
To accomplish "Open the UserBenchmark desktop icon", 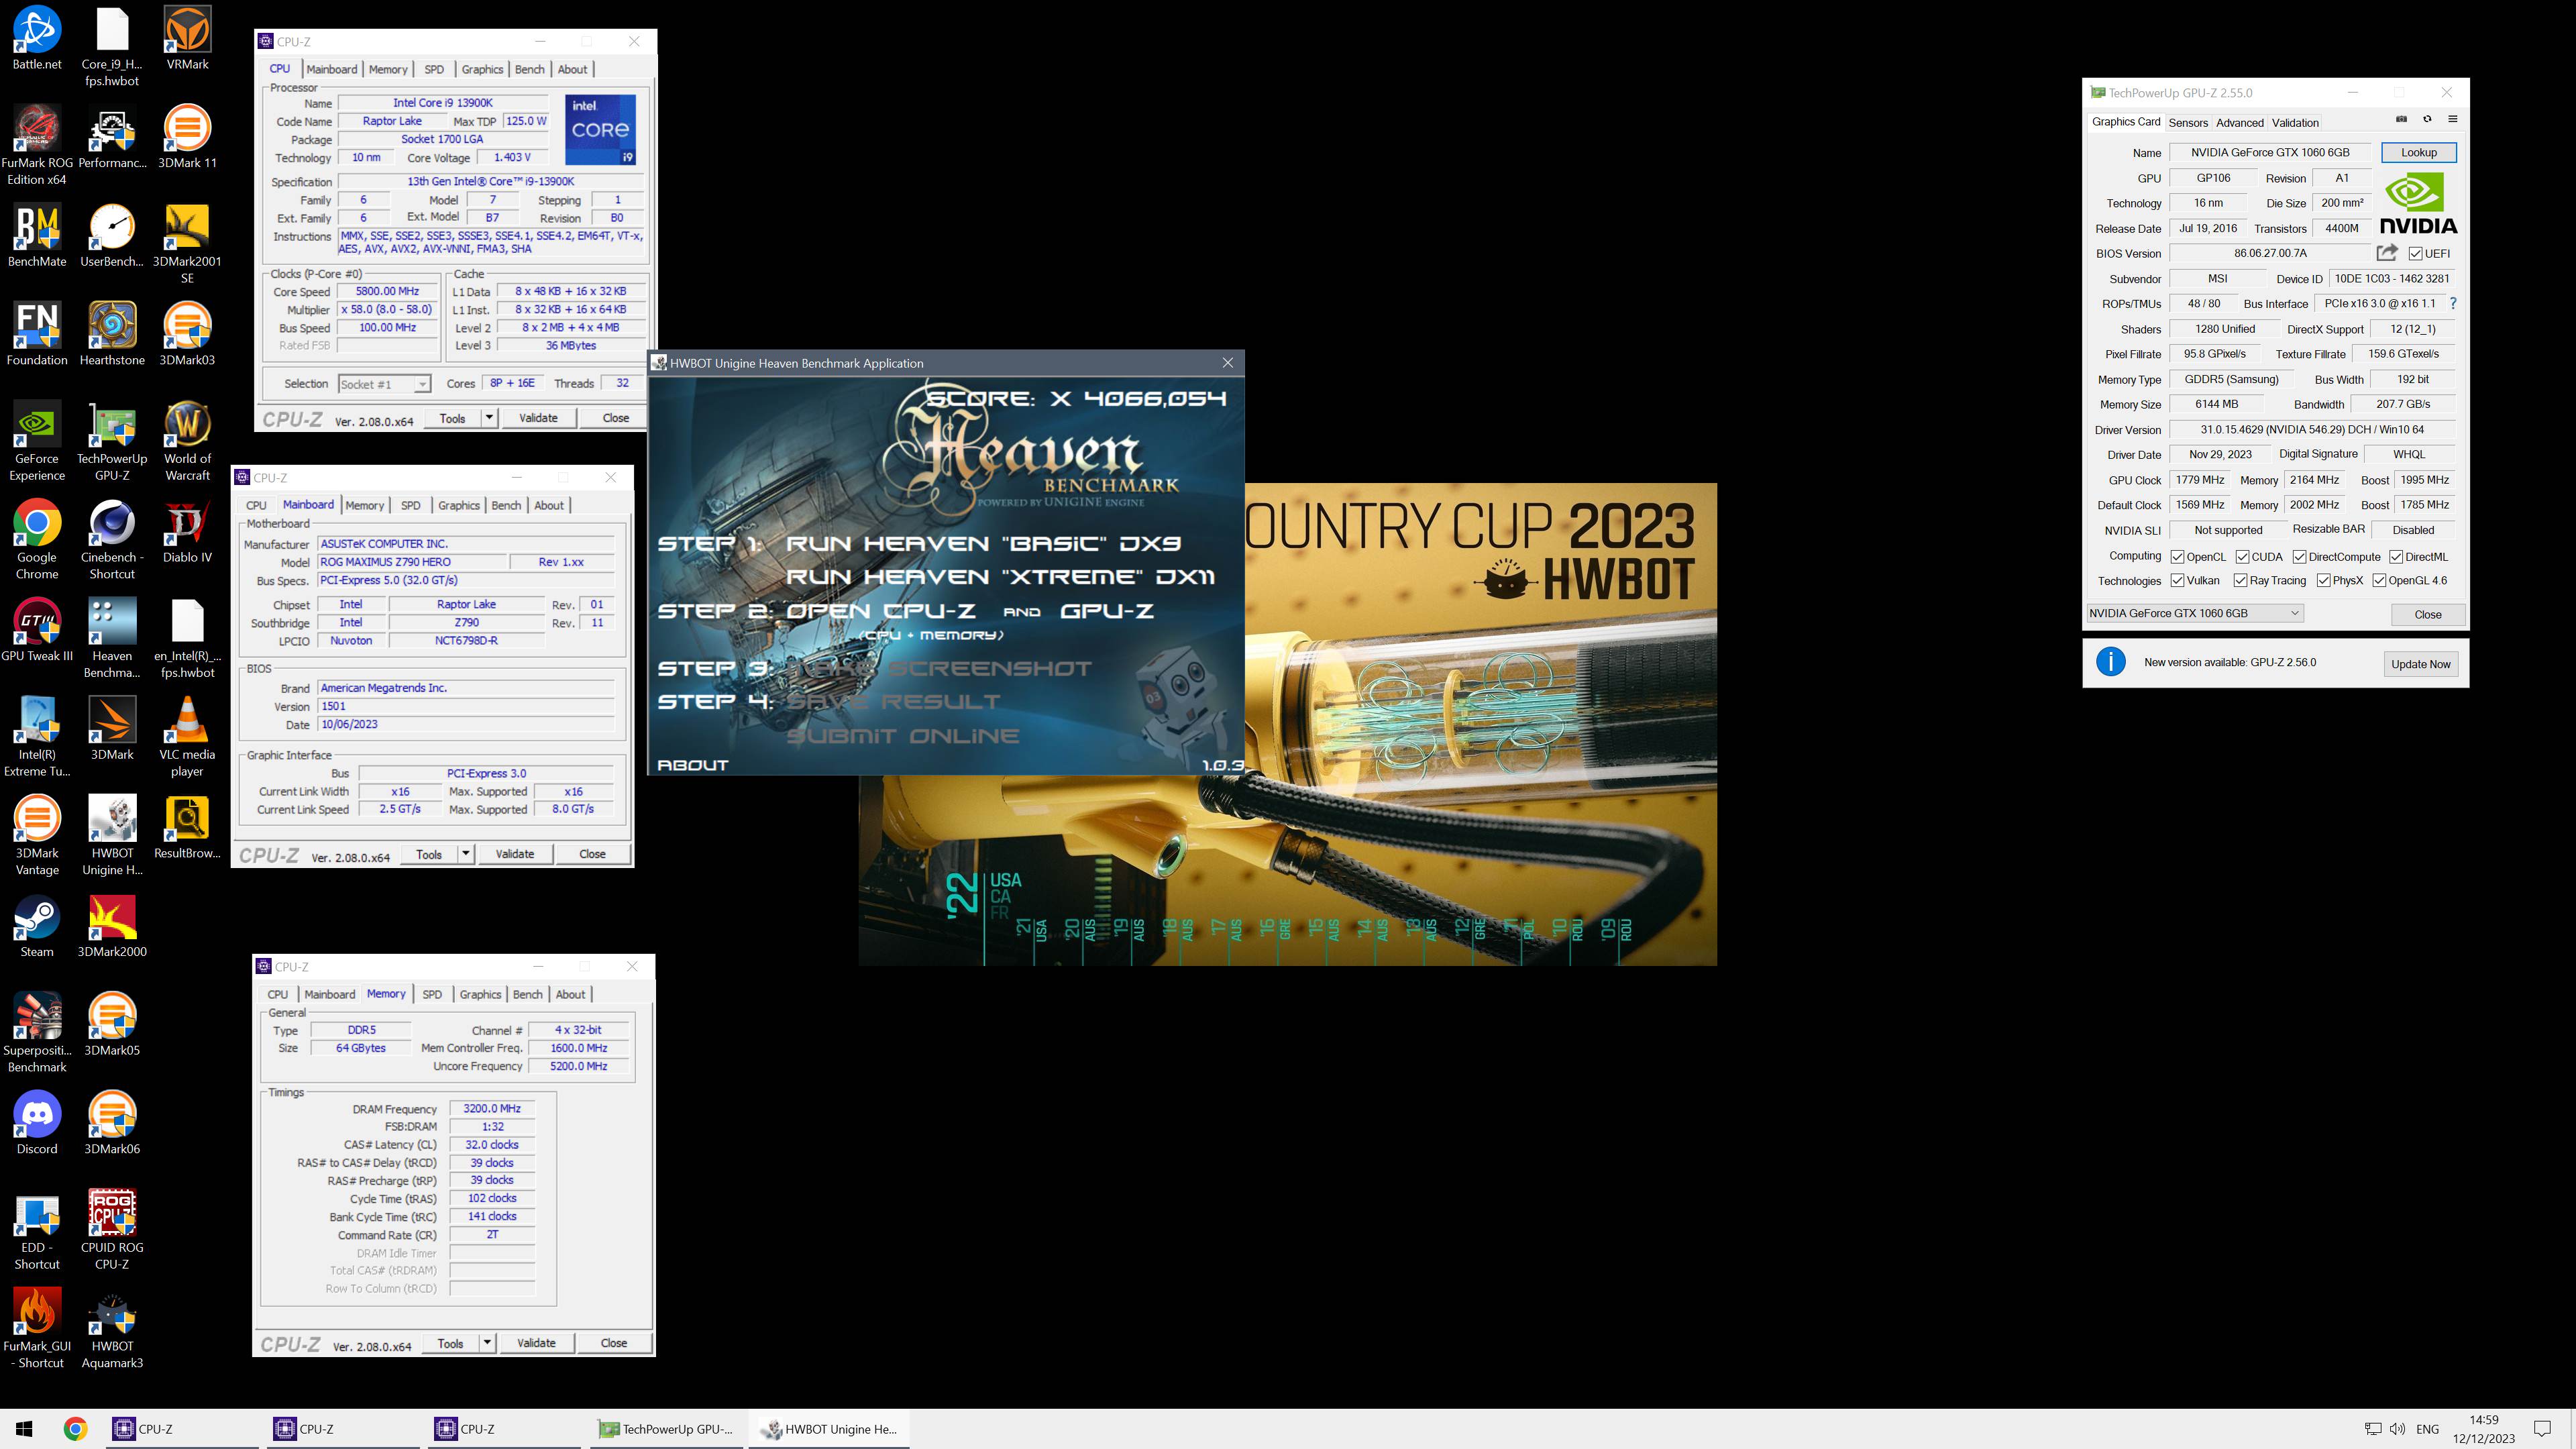I will pos(112,236).
